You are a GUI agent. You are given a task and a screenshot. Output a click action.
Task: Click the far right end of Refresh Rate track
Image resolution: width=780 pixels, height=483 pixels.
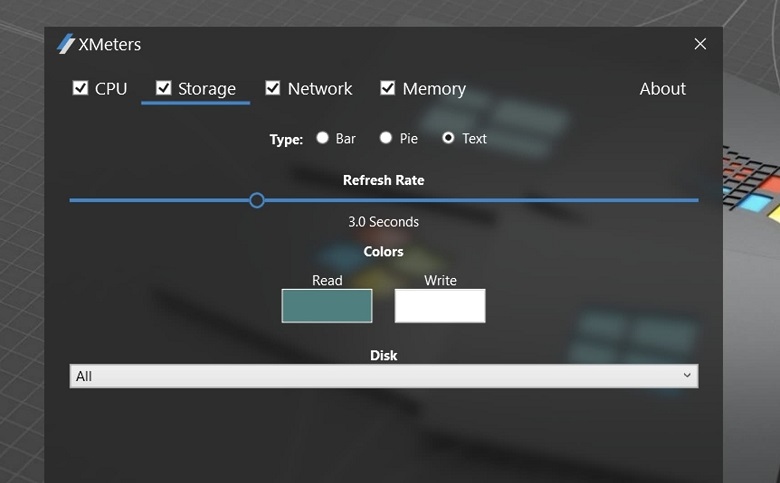(x=695, y=200)
